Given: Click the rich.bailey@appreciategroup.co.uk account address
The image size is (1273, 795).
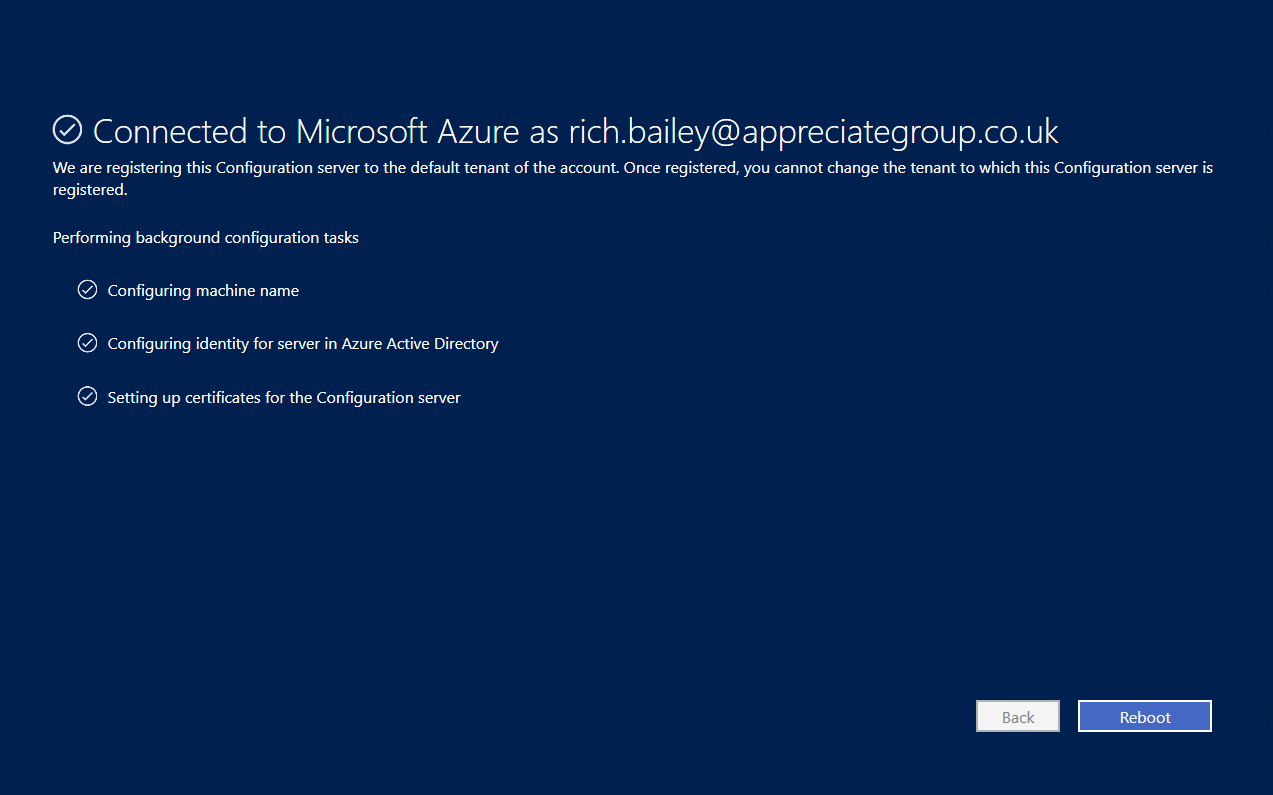Looking at the screenshot, I should pyautogui.click(x=813, y=131).
